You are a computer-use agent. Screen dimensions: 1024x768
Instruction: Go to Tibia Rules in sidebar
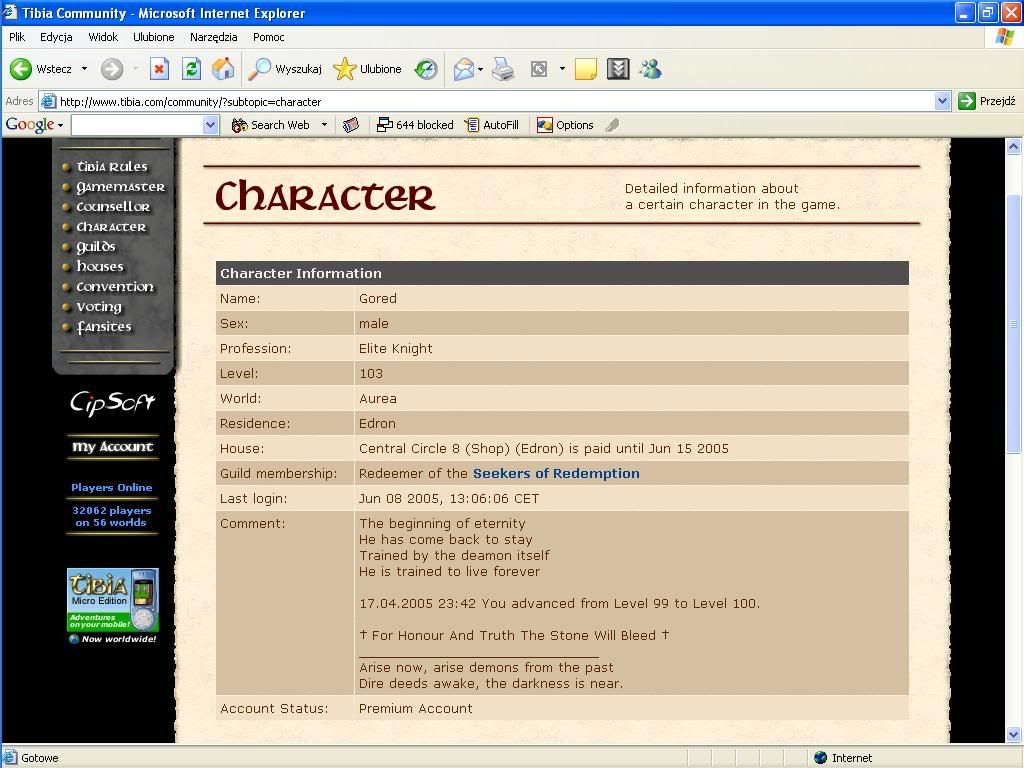112,167
